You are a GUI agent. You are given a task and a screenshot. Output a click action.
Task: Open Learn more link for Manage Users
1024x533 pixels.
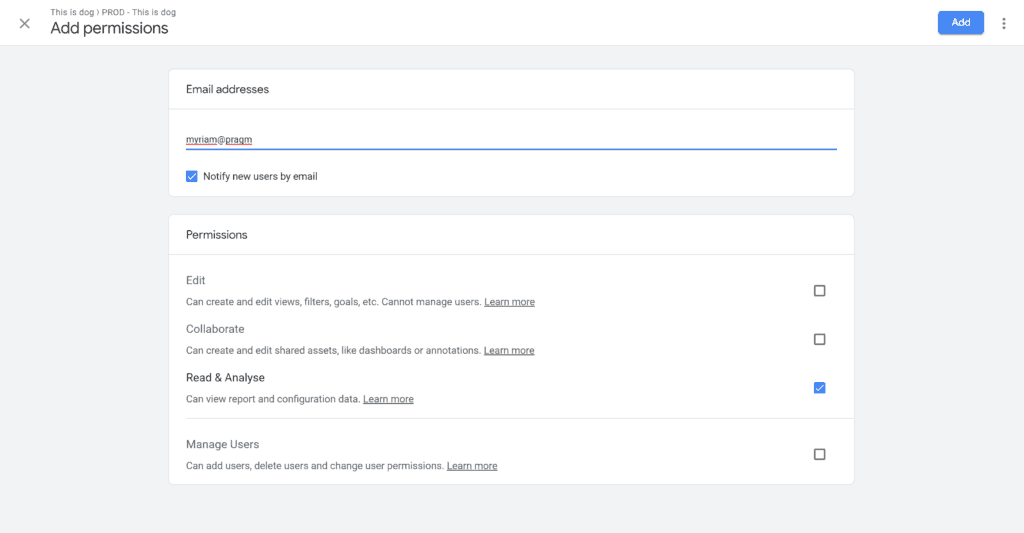472,466
